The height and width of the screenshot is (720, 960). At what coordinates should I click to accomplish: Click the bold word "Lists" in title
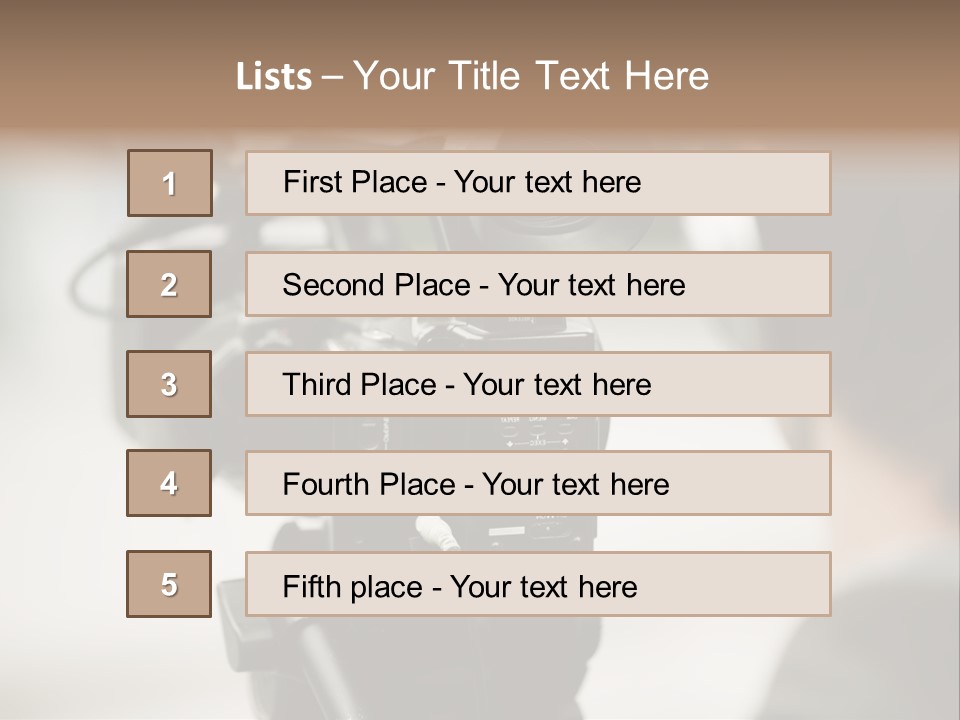(274, 77)
